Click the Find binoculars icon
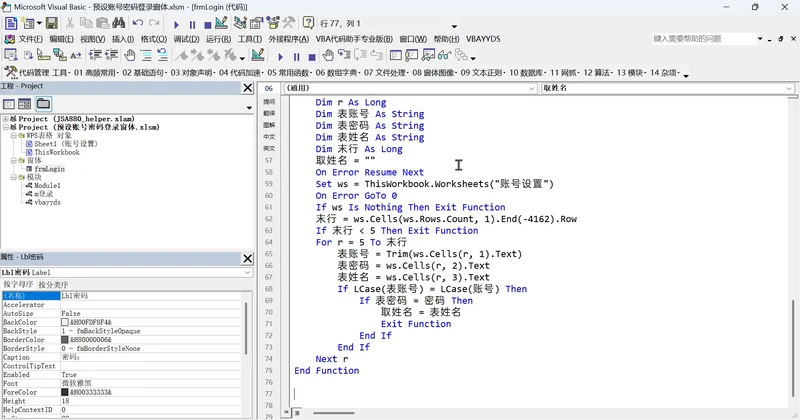800x420 pixels. tap(119, 23)
